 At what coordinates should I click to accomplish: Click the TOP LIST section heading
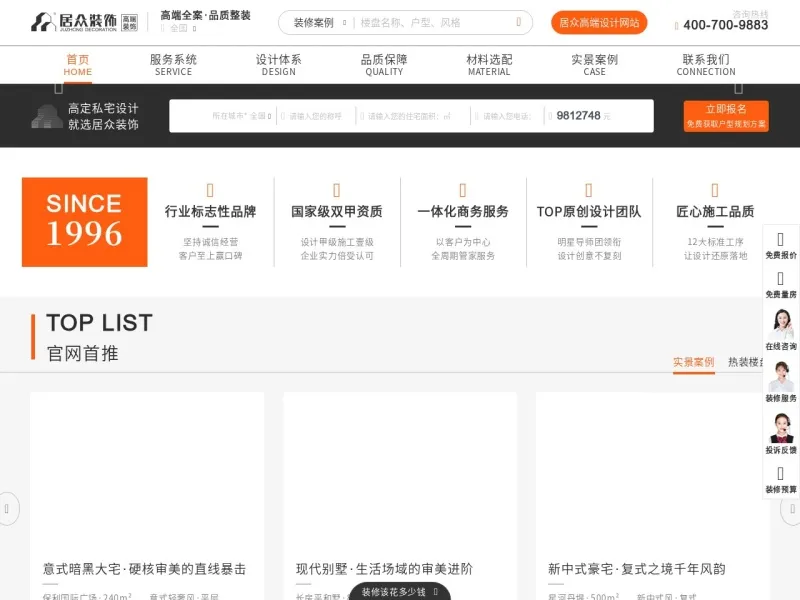pos(99,322)
